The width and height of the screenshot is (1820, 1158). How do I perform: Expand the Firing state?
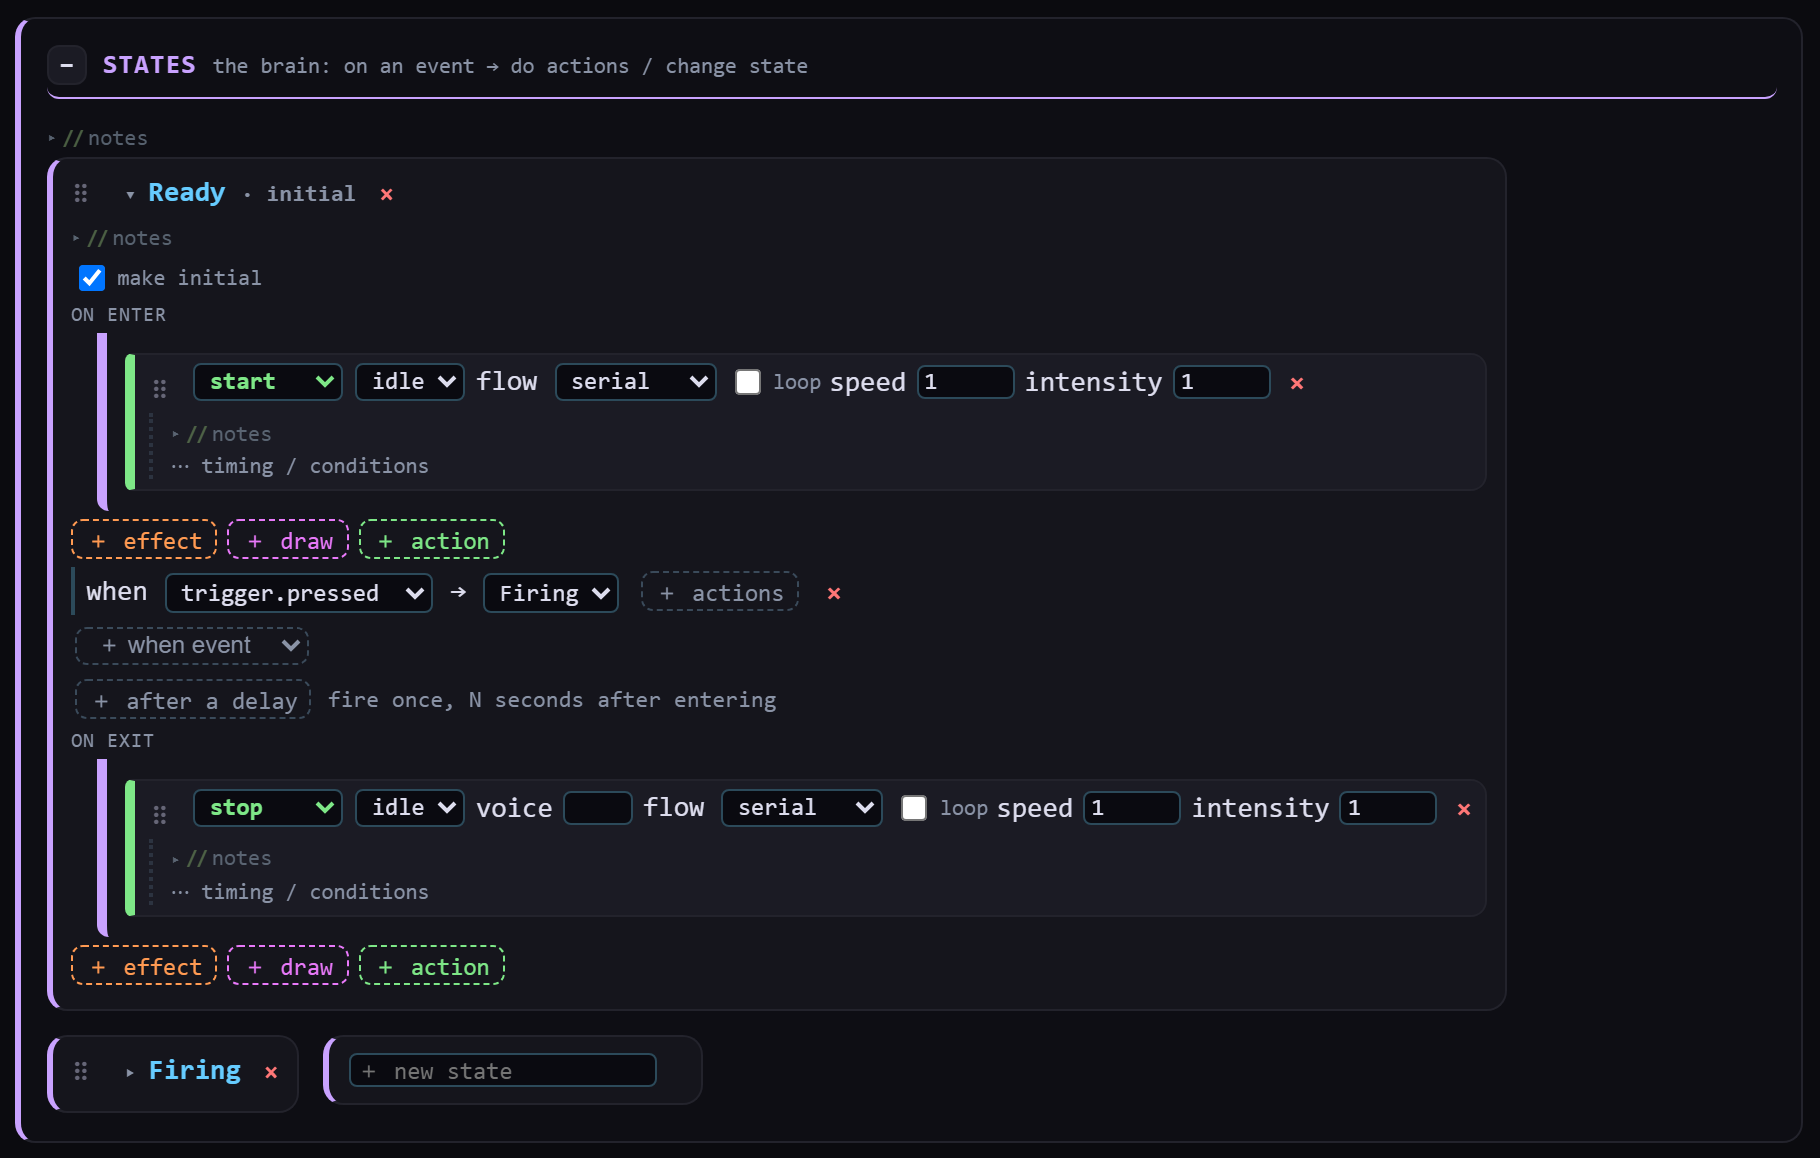(x=130, y=1073)
